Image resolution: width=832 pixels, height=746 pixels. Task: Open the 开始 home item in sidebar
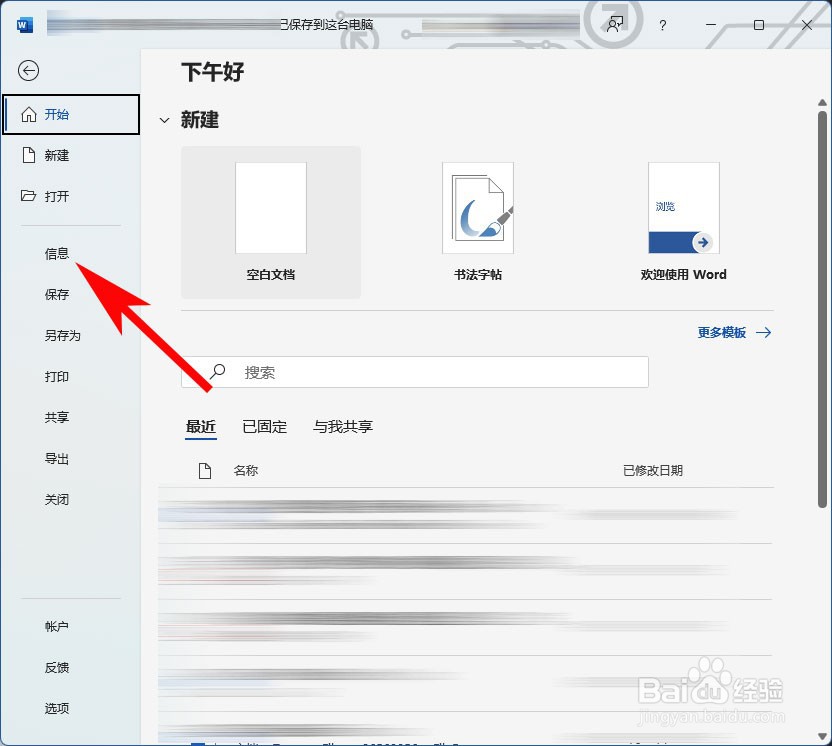[x=71, y=114]
